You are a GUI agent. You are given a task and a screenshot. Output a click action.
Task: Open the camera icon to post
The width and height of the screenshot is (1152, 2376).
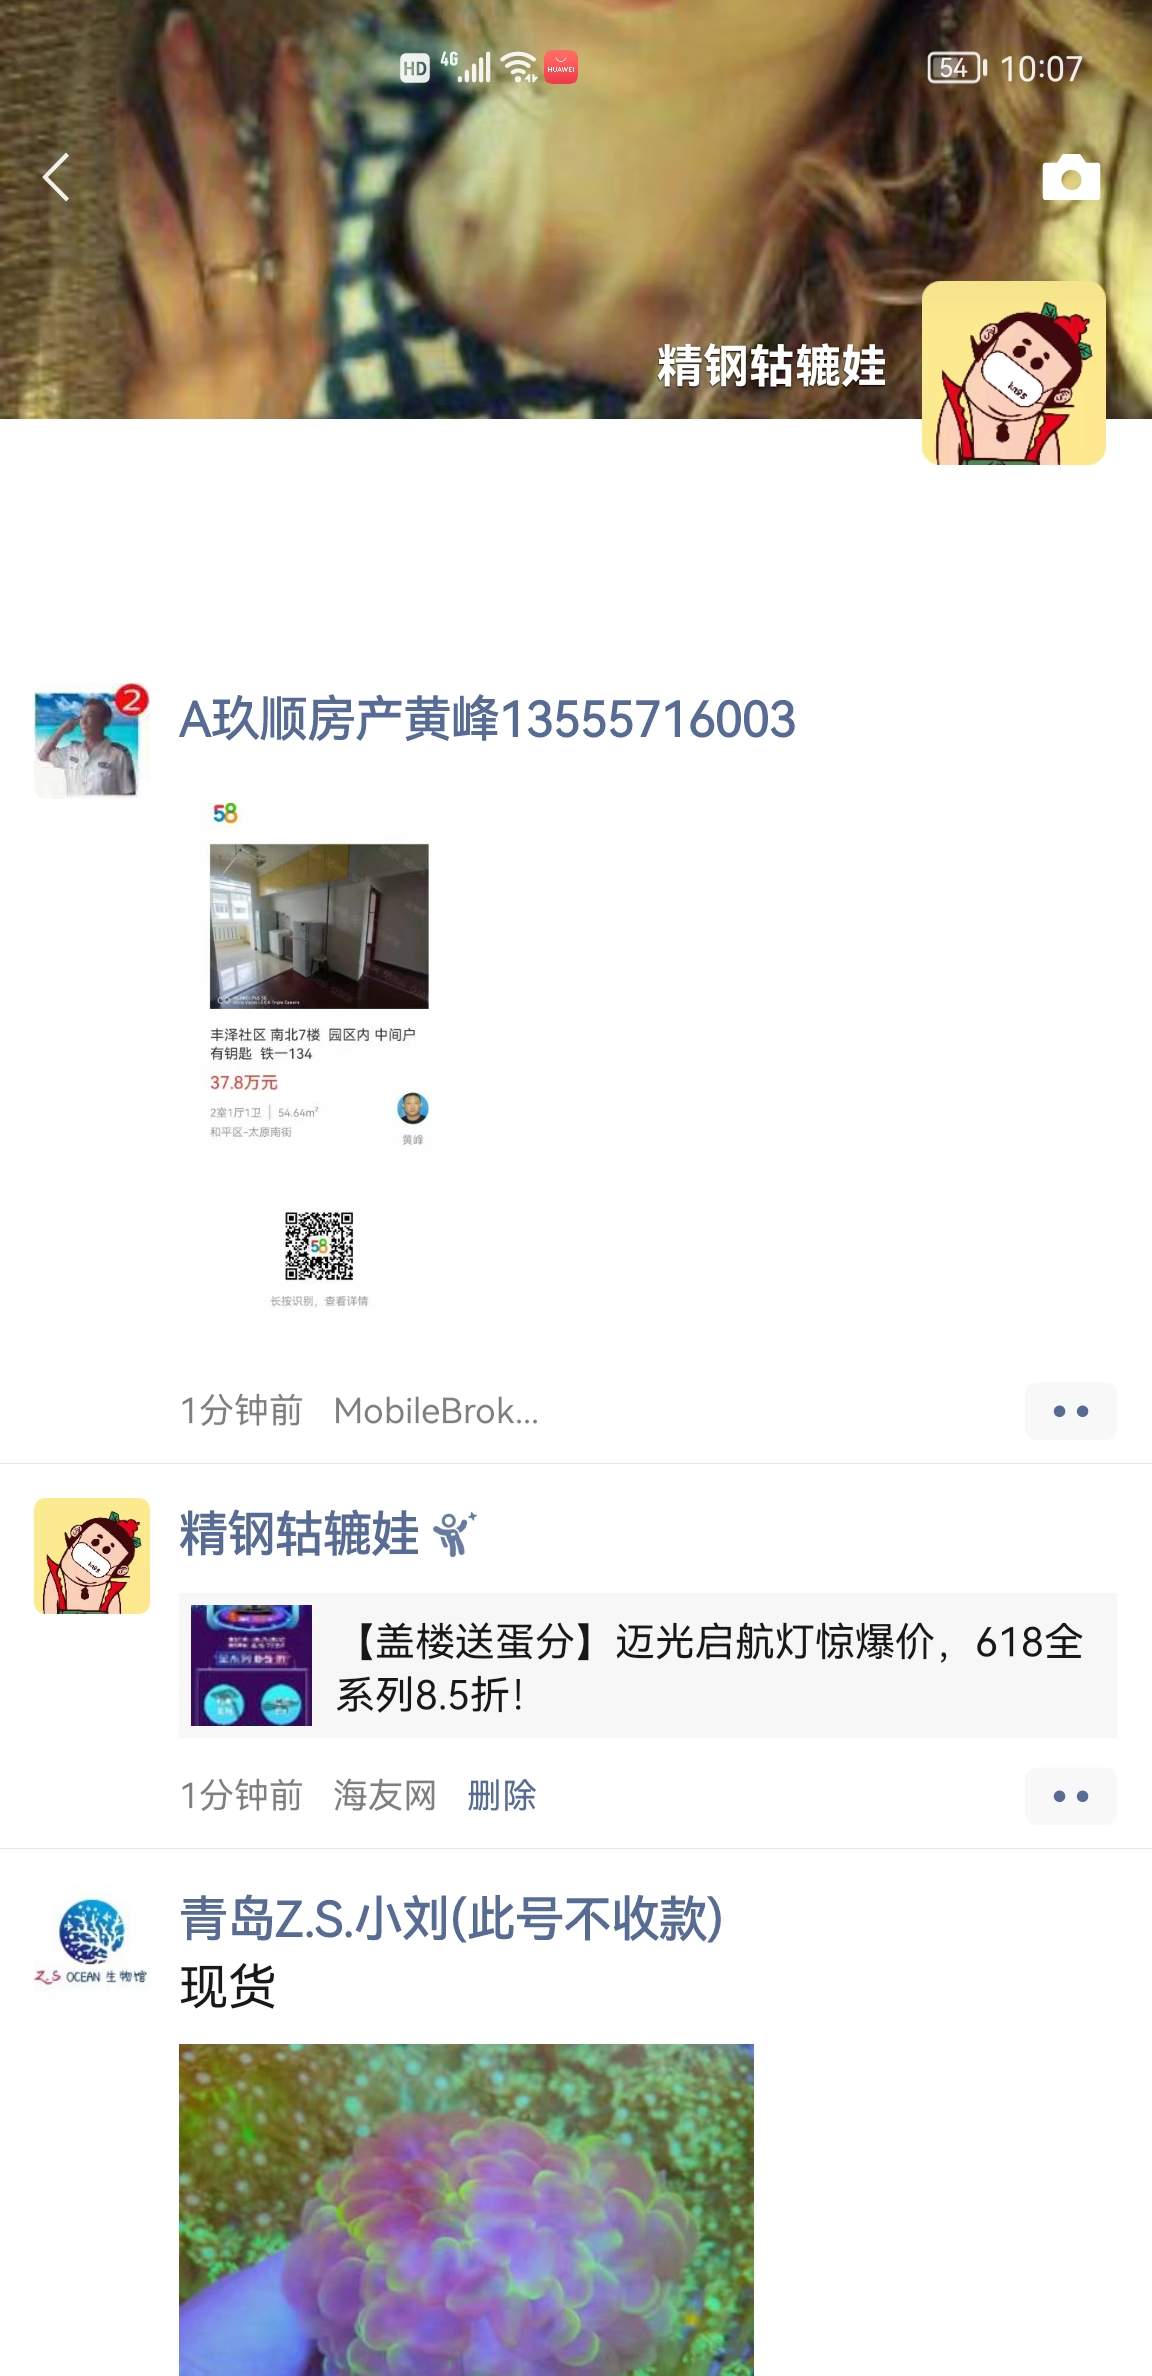click(1071, 179)
